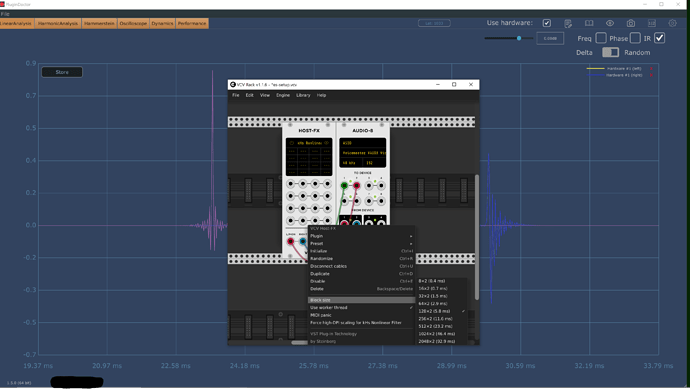Select block size 128x2 (5.8 ms)
The height and width of the screenshot is (389, 690).
click(441, 311)
